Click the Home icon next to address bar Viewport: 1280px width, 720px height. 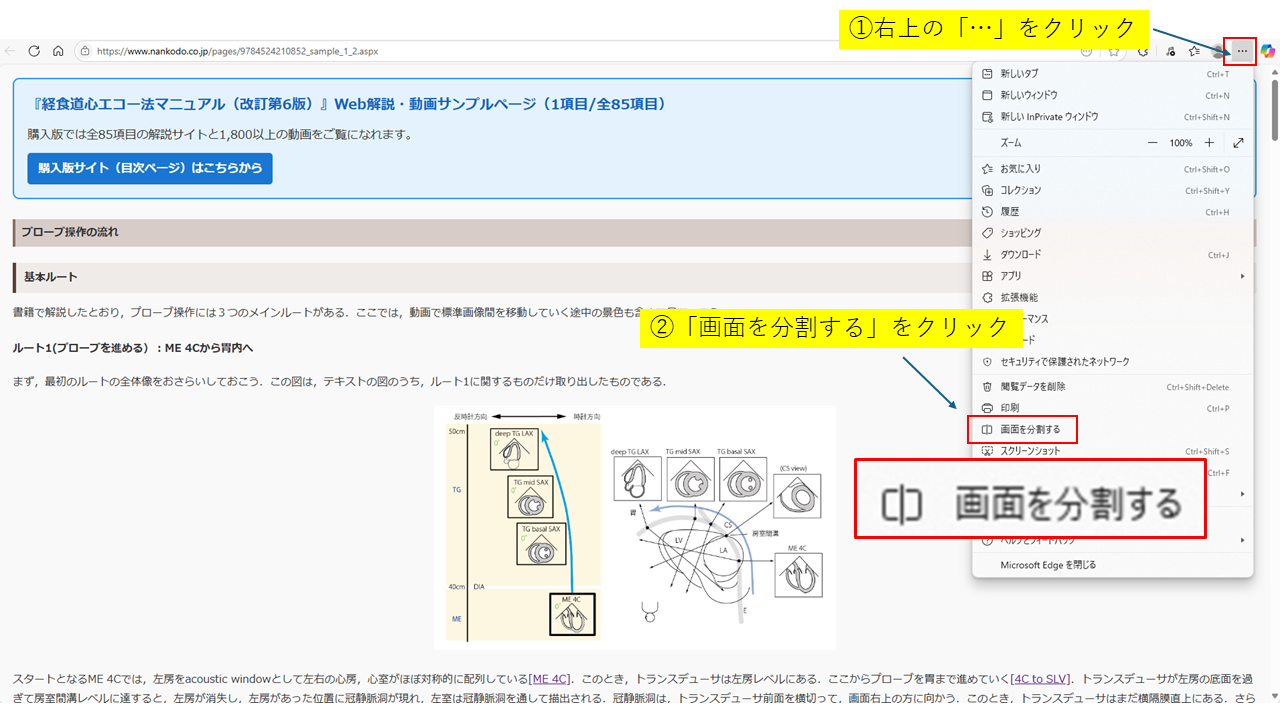58,51
